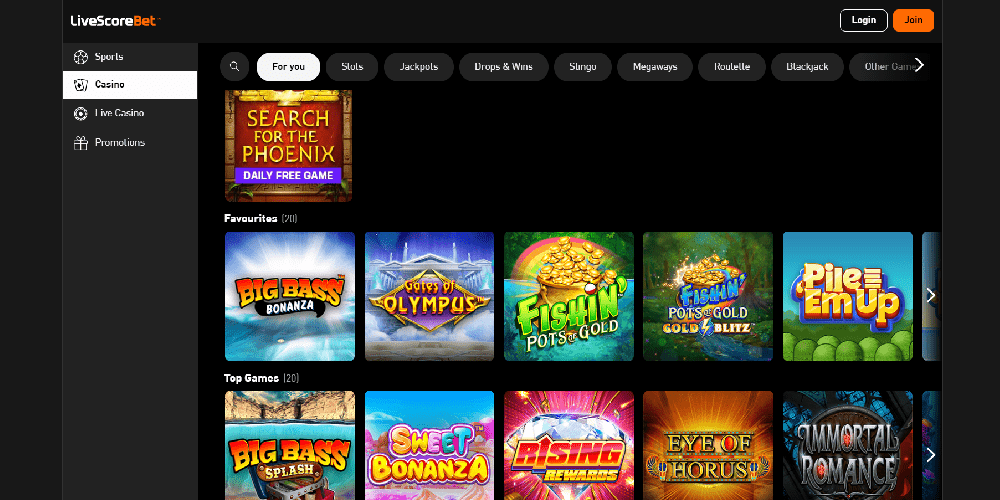Choose the Megaways tab
Image resolution: width=1000 pixels, height=500 pixels.
pyautogui.click(x=655, y=66)
